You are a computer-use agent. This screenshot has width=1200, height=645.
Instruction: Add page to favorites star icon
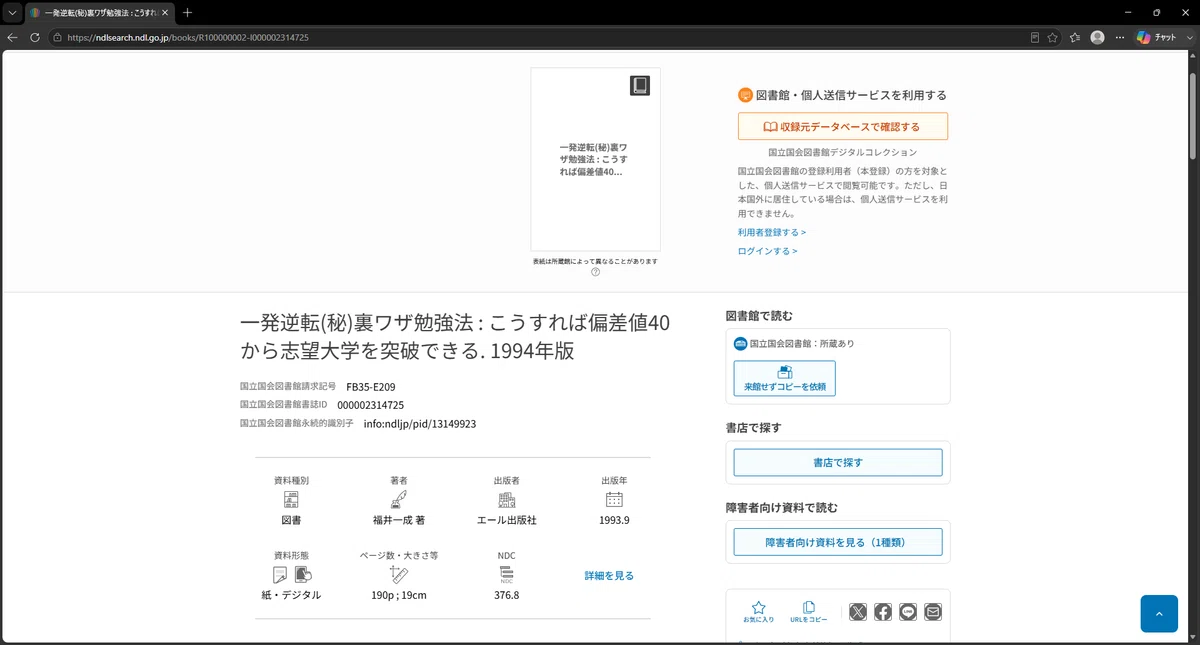[x=1052, y=37]
